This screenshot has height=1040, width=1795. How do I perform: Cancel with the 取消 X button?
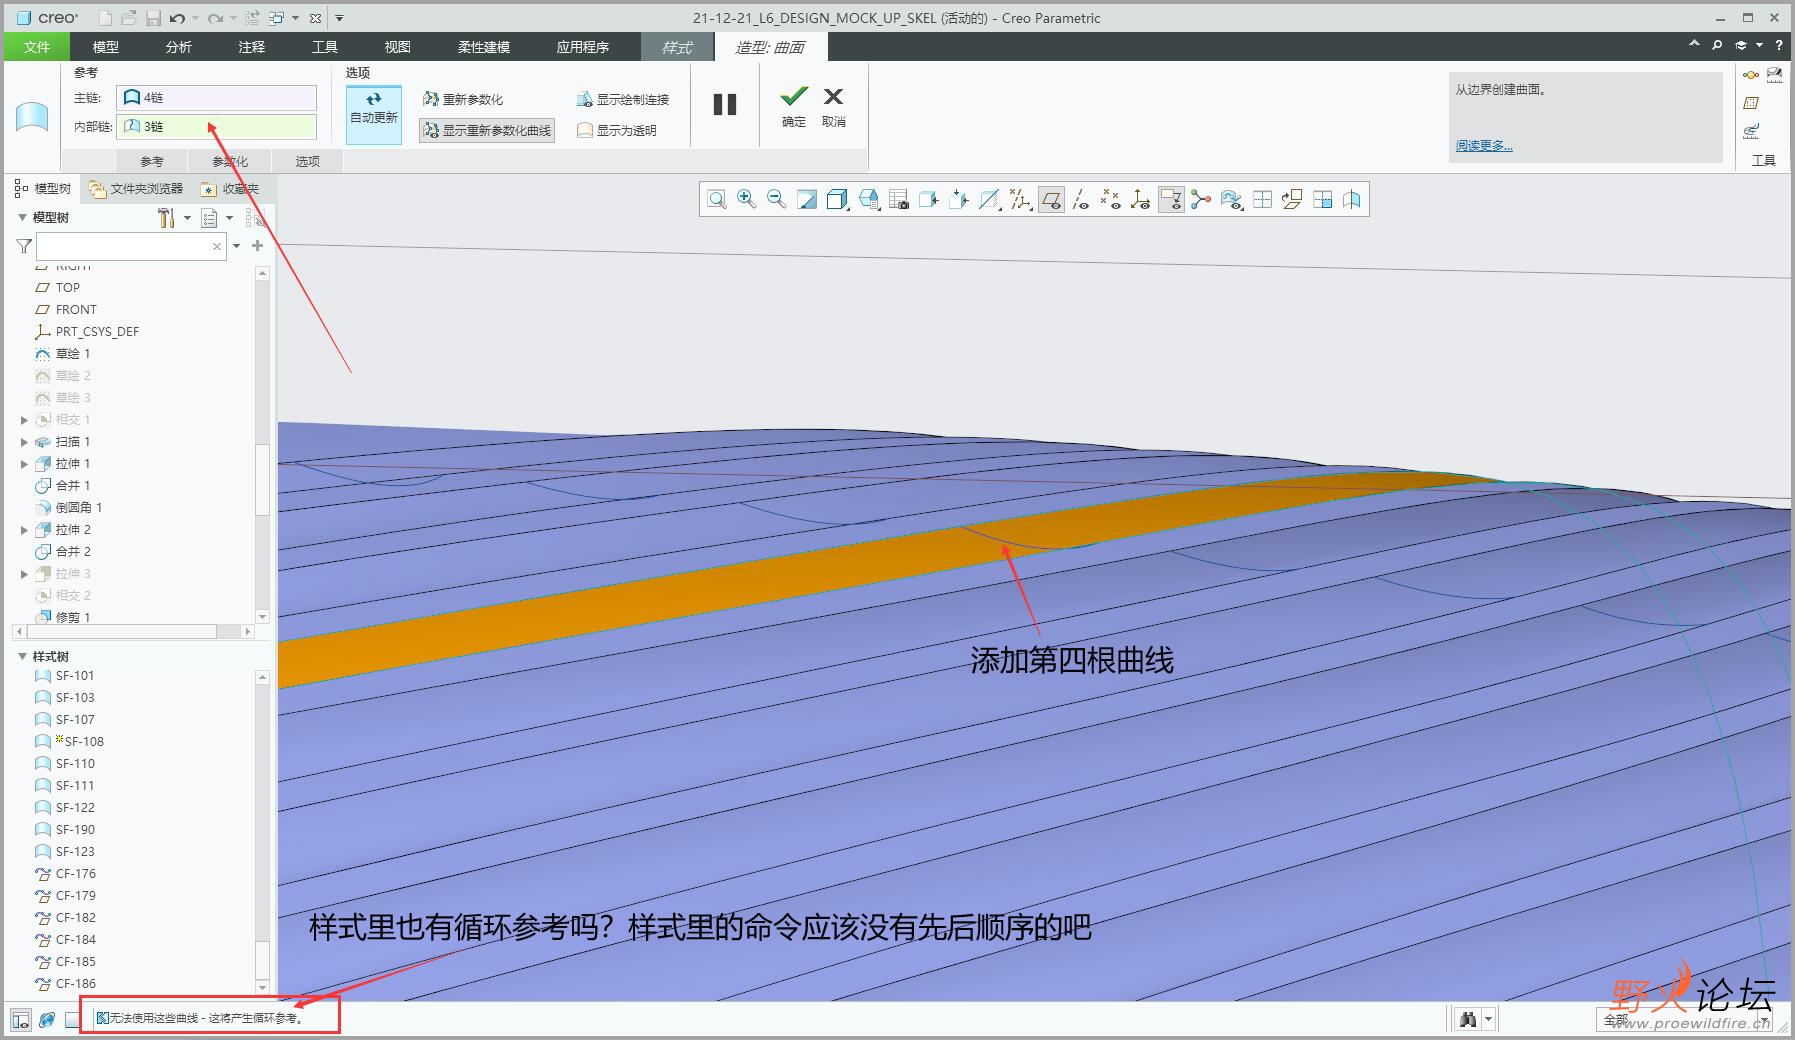tap(834, 105)
